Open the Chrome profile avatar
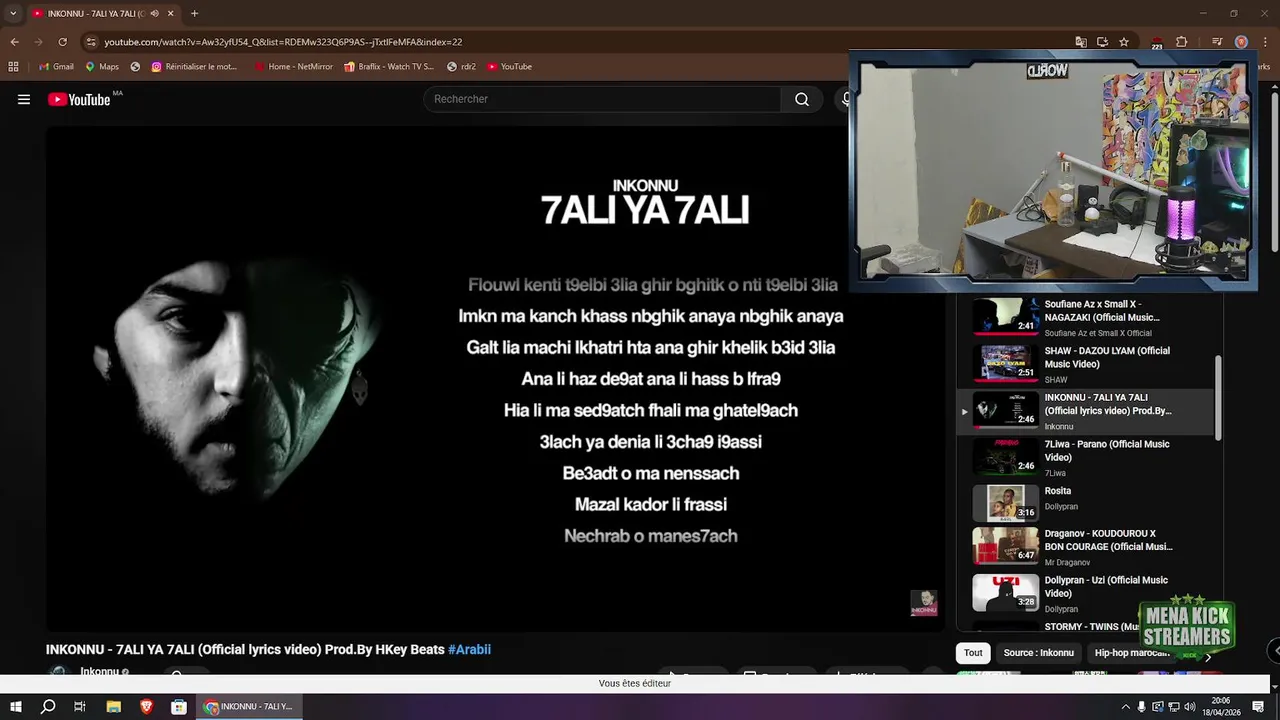The width and height of the screenshot is (1280, 720). 1241,42
